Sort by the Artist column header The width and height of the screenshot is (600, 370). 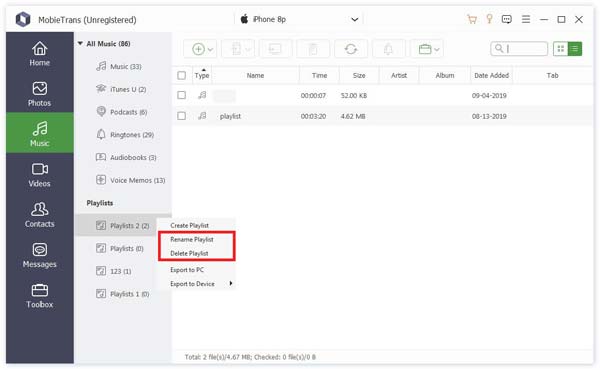[399, 75]
